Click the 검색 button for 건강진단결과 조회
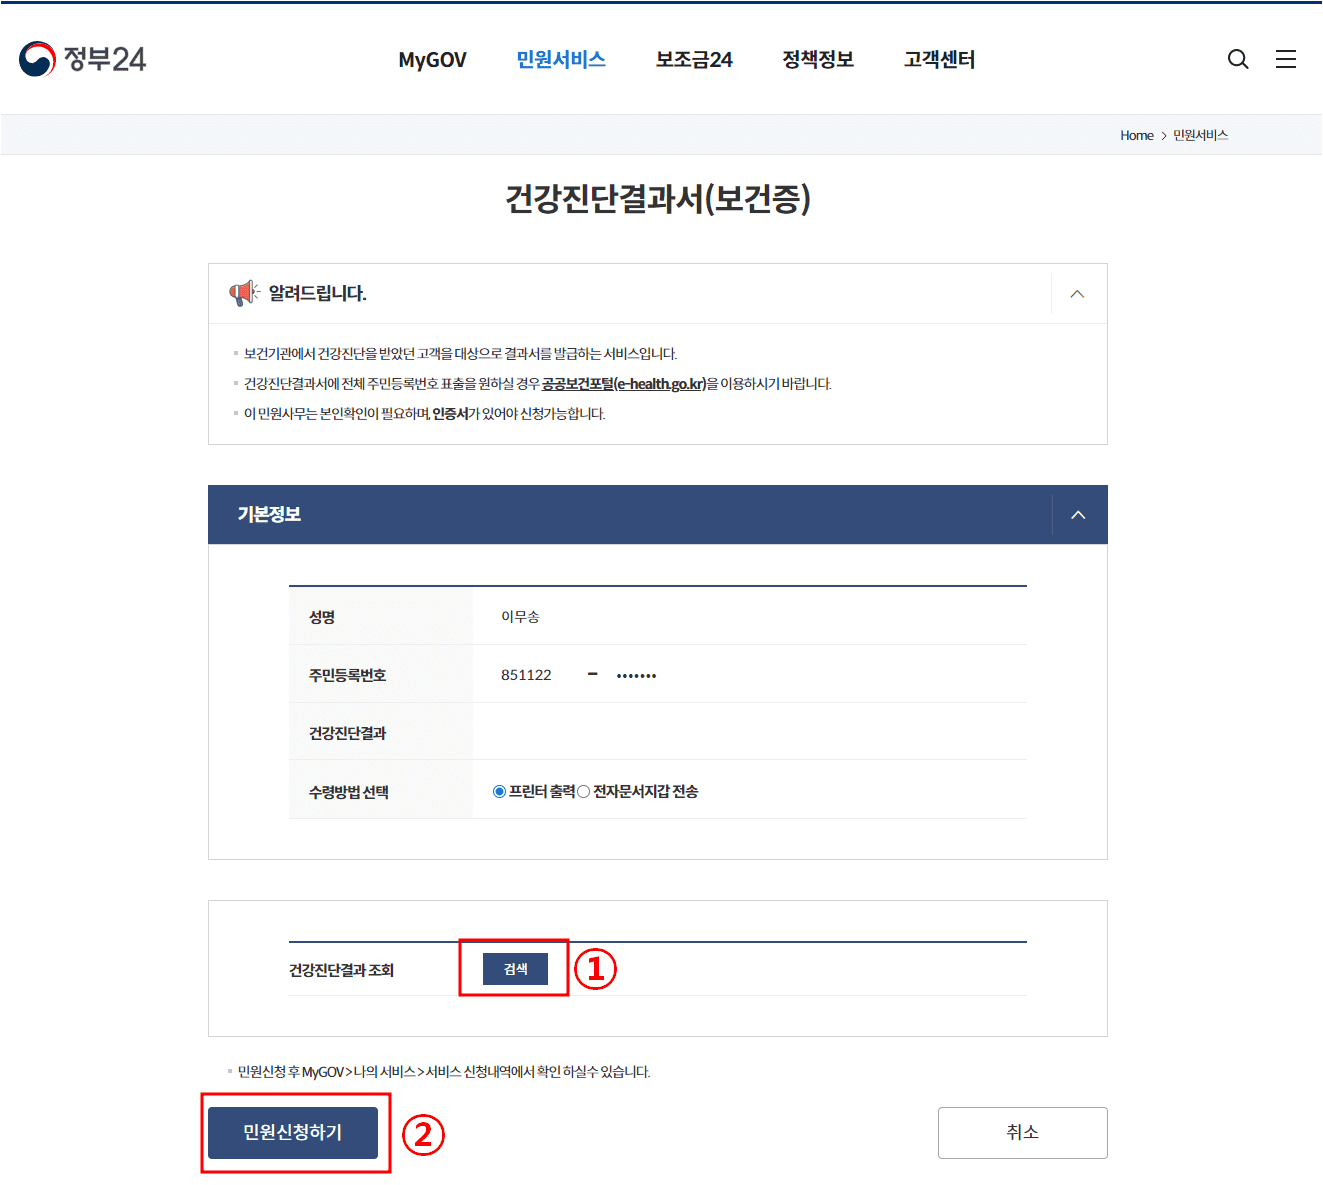The image size is (1323, 1185). 514,968
